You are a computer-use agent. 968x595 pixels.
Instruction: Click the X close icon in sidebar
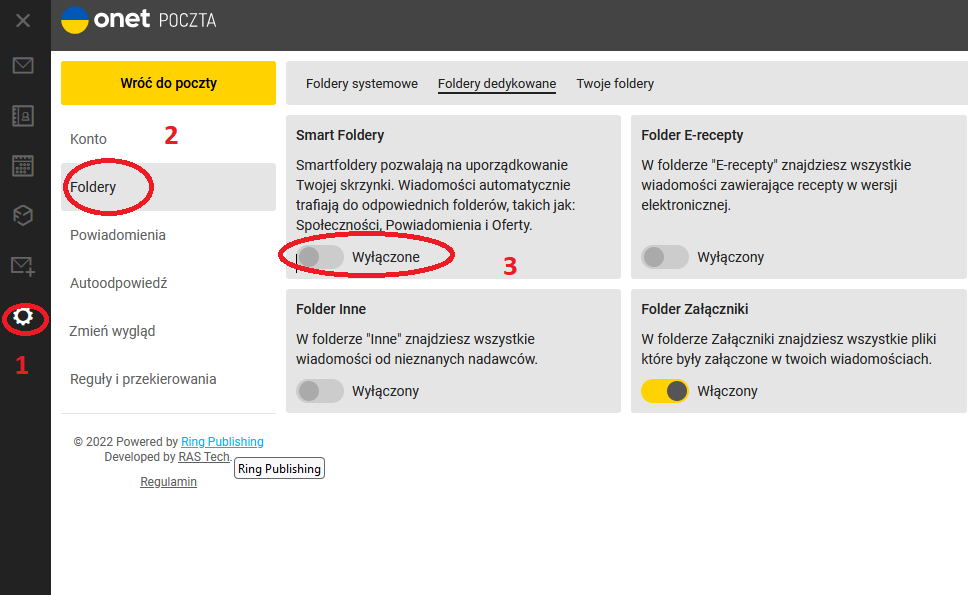pyautogui.click(x=22, y=20)
